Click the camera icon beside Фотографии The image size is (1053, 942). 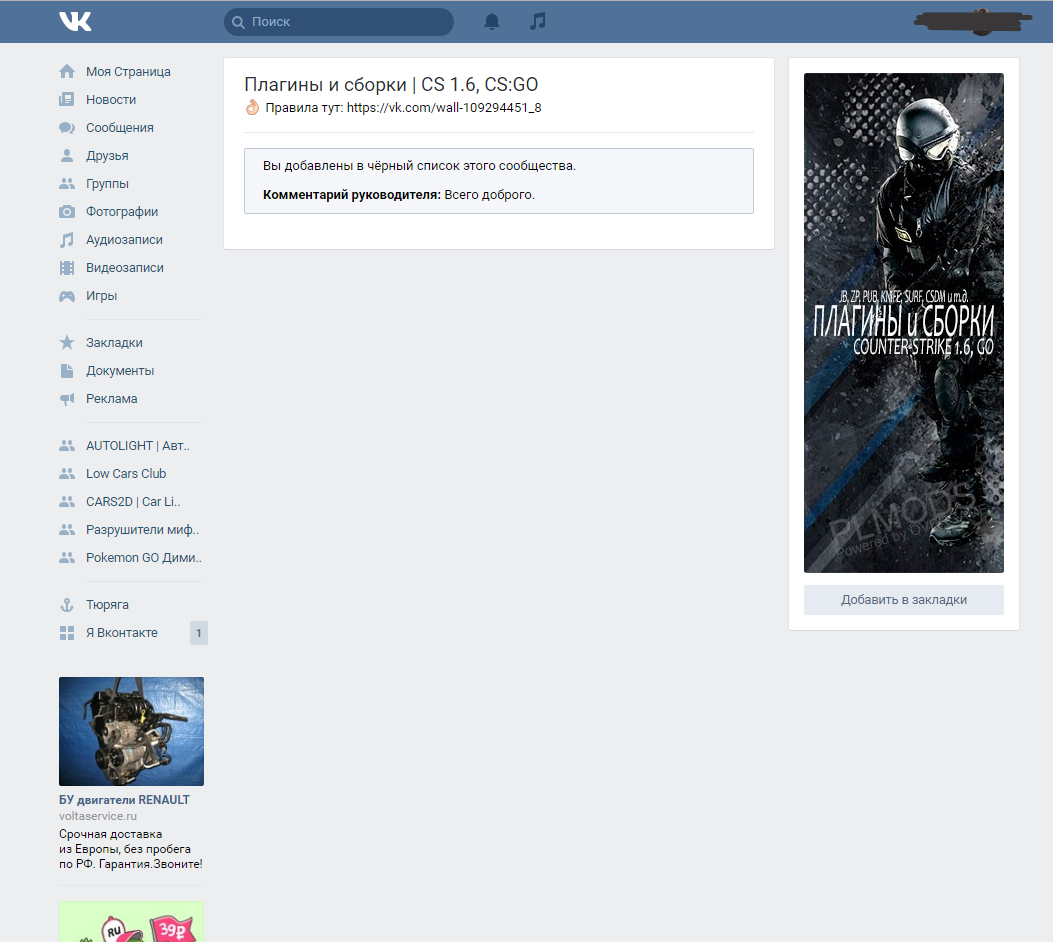66,211
